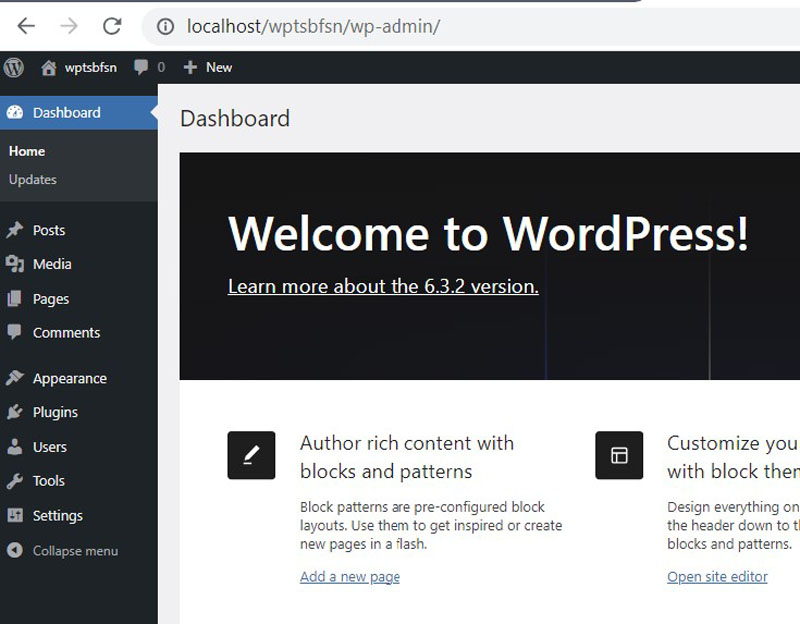
Task: Click the Welcome to WordPress! heading
Action: 488,234
